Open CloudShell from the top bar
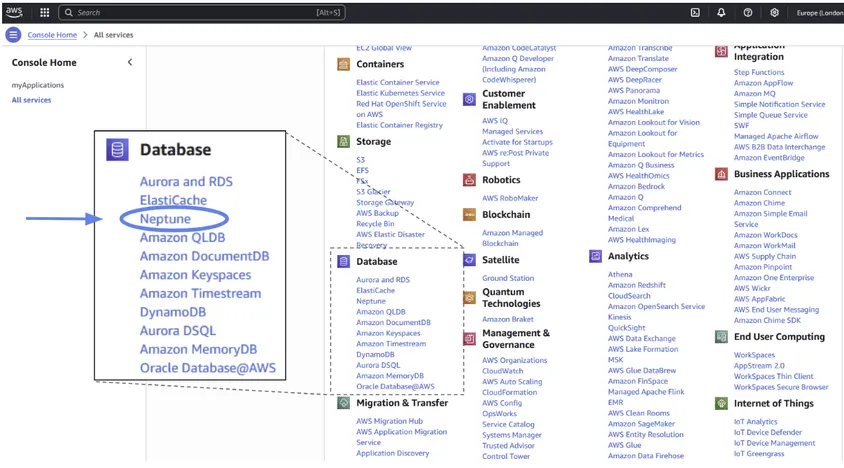 [x=695, y=12]
